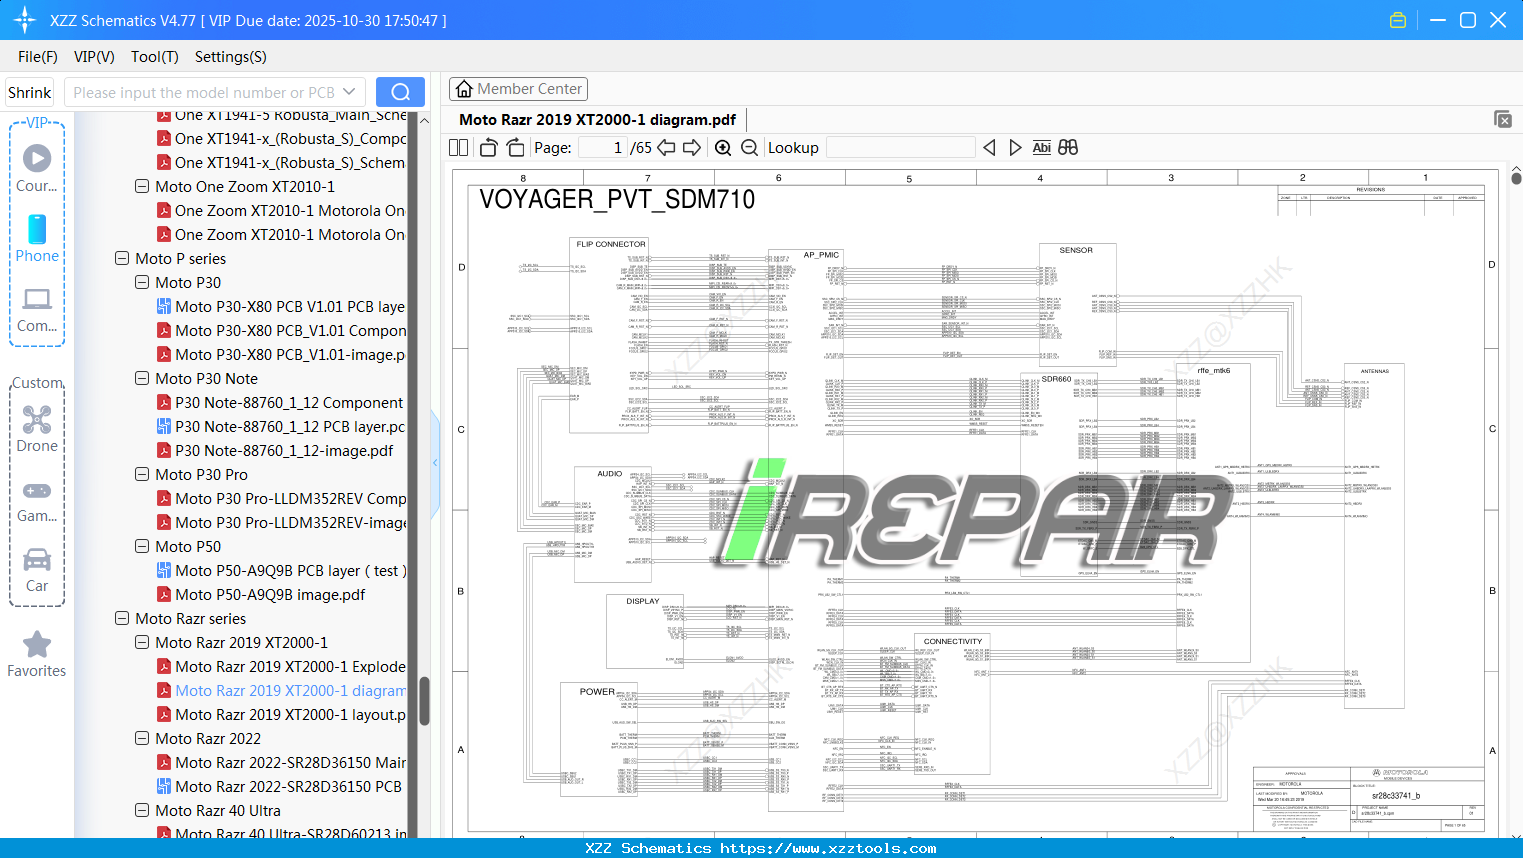This screenshot has width=1523, height=858.
Task: Go to the previous page arrow
Action: click(x=666, y=147)
